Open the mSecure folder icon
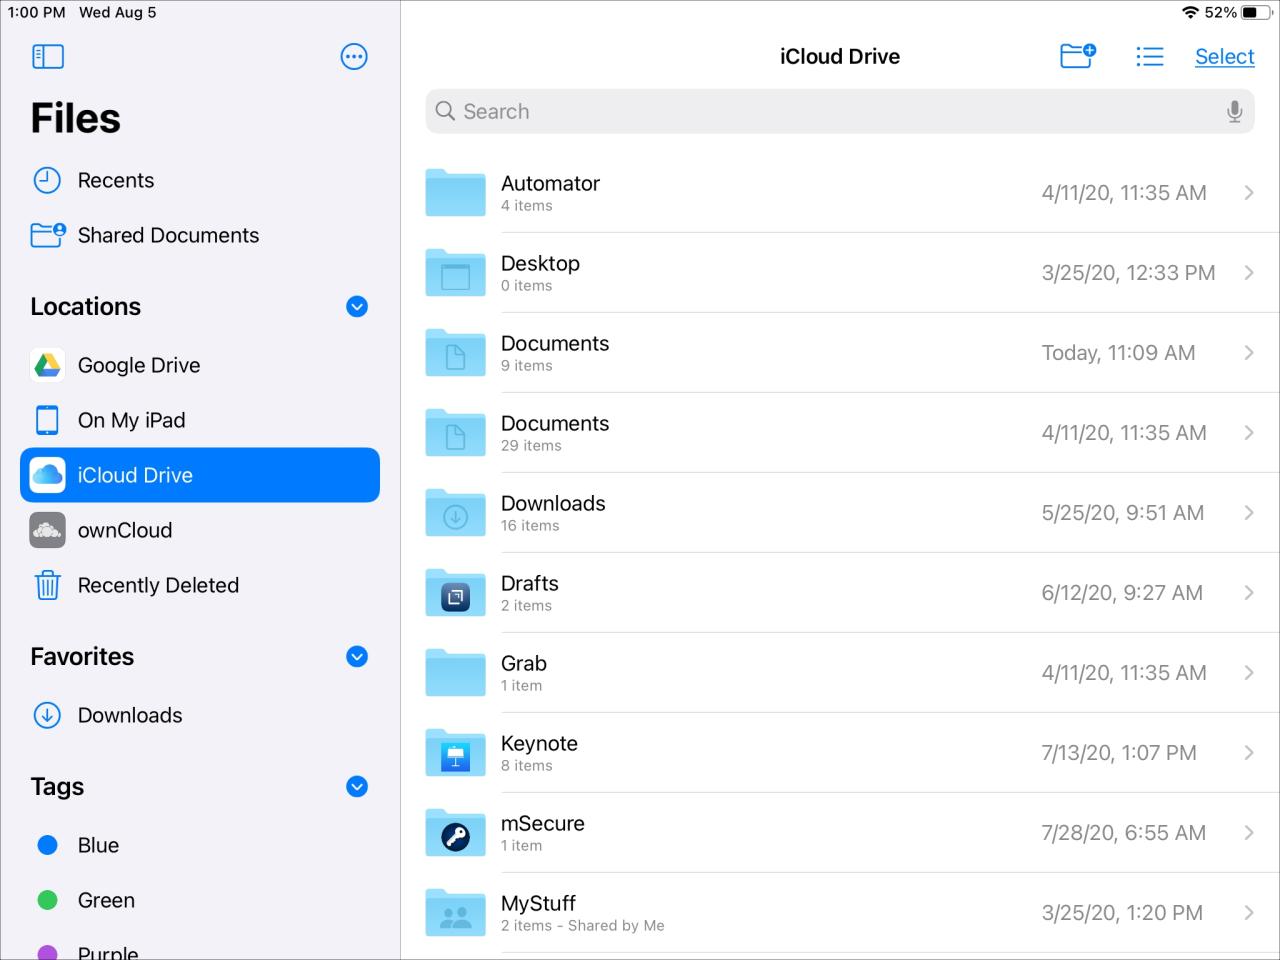 point(455,833)
